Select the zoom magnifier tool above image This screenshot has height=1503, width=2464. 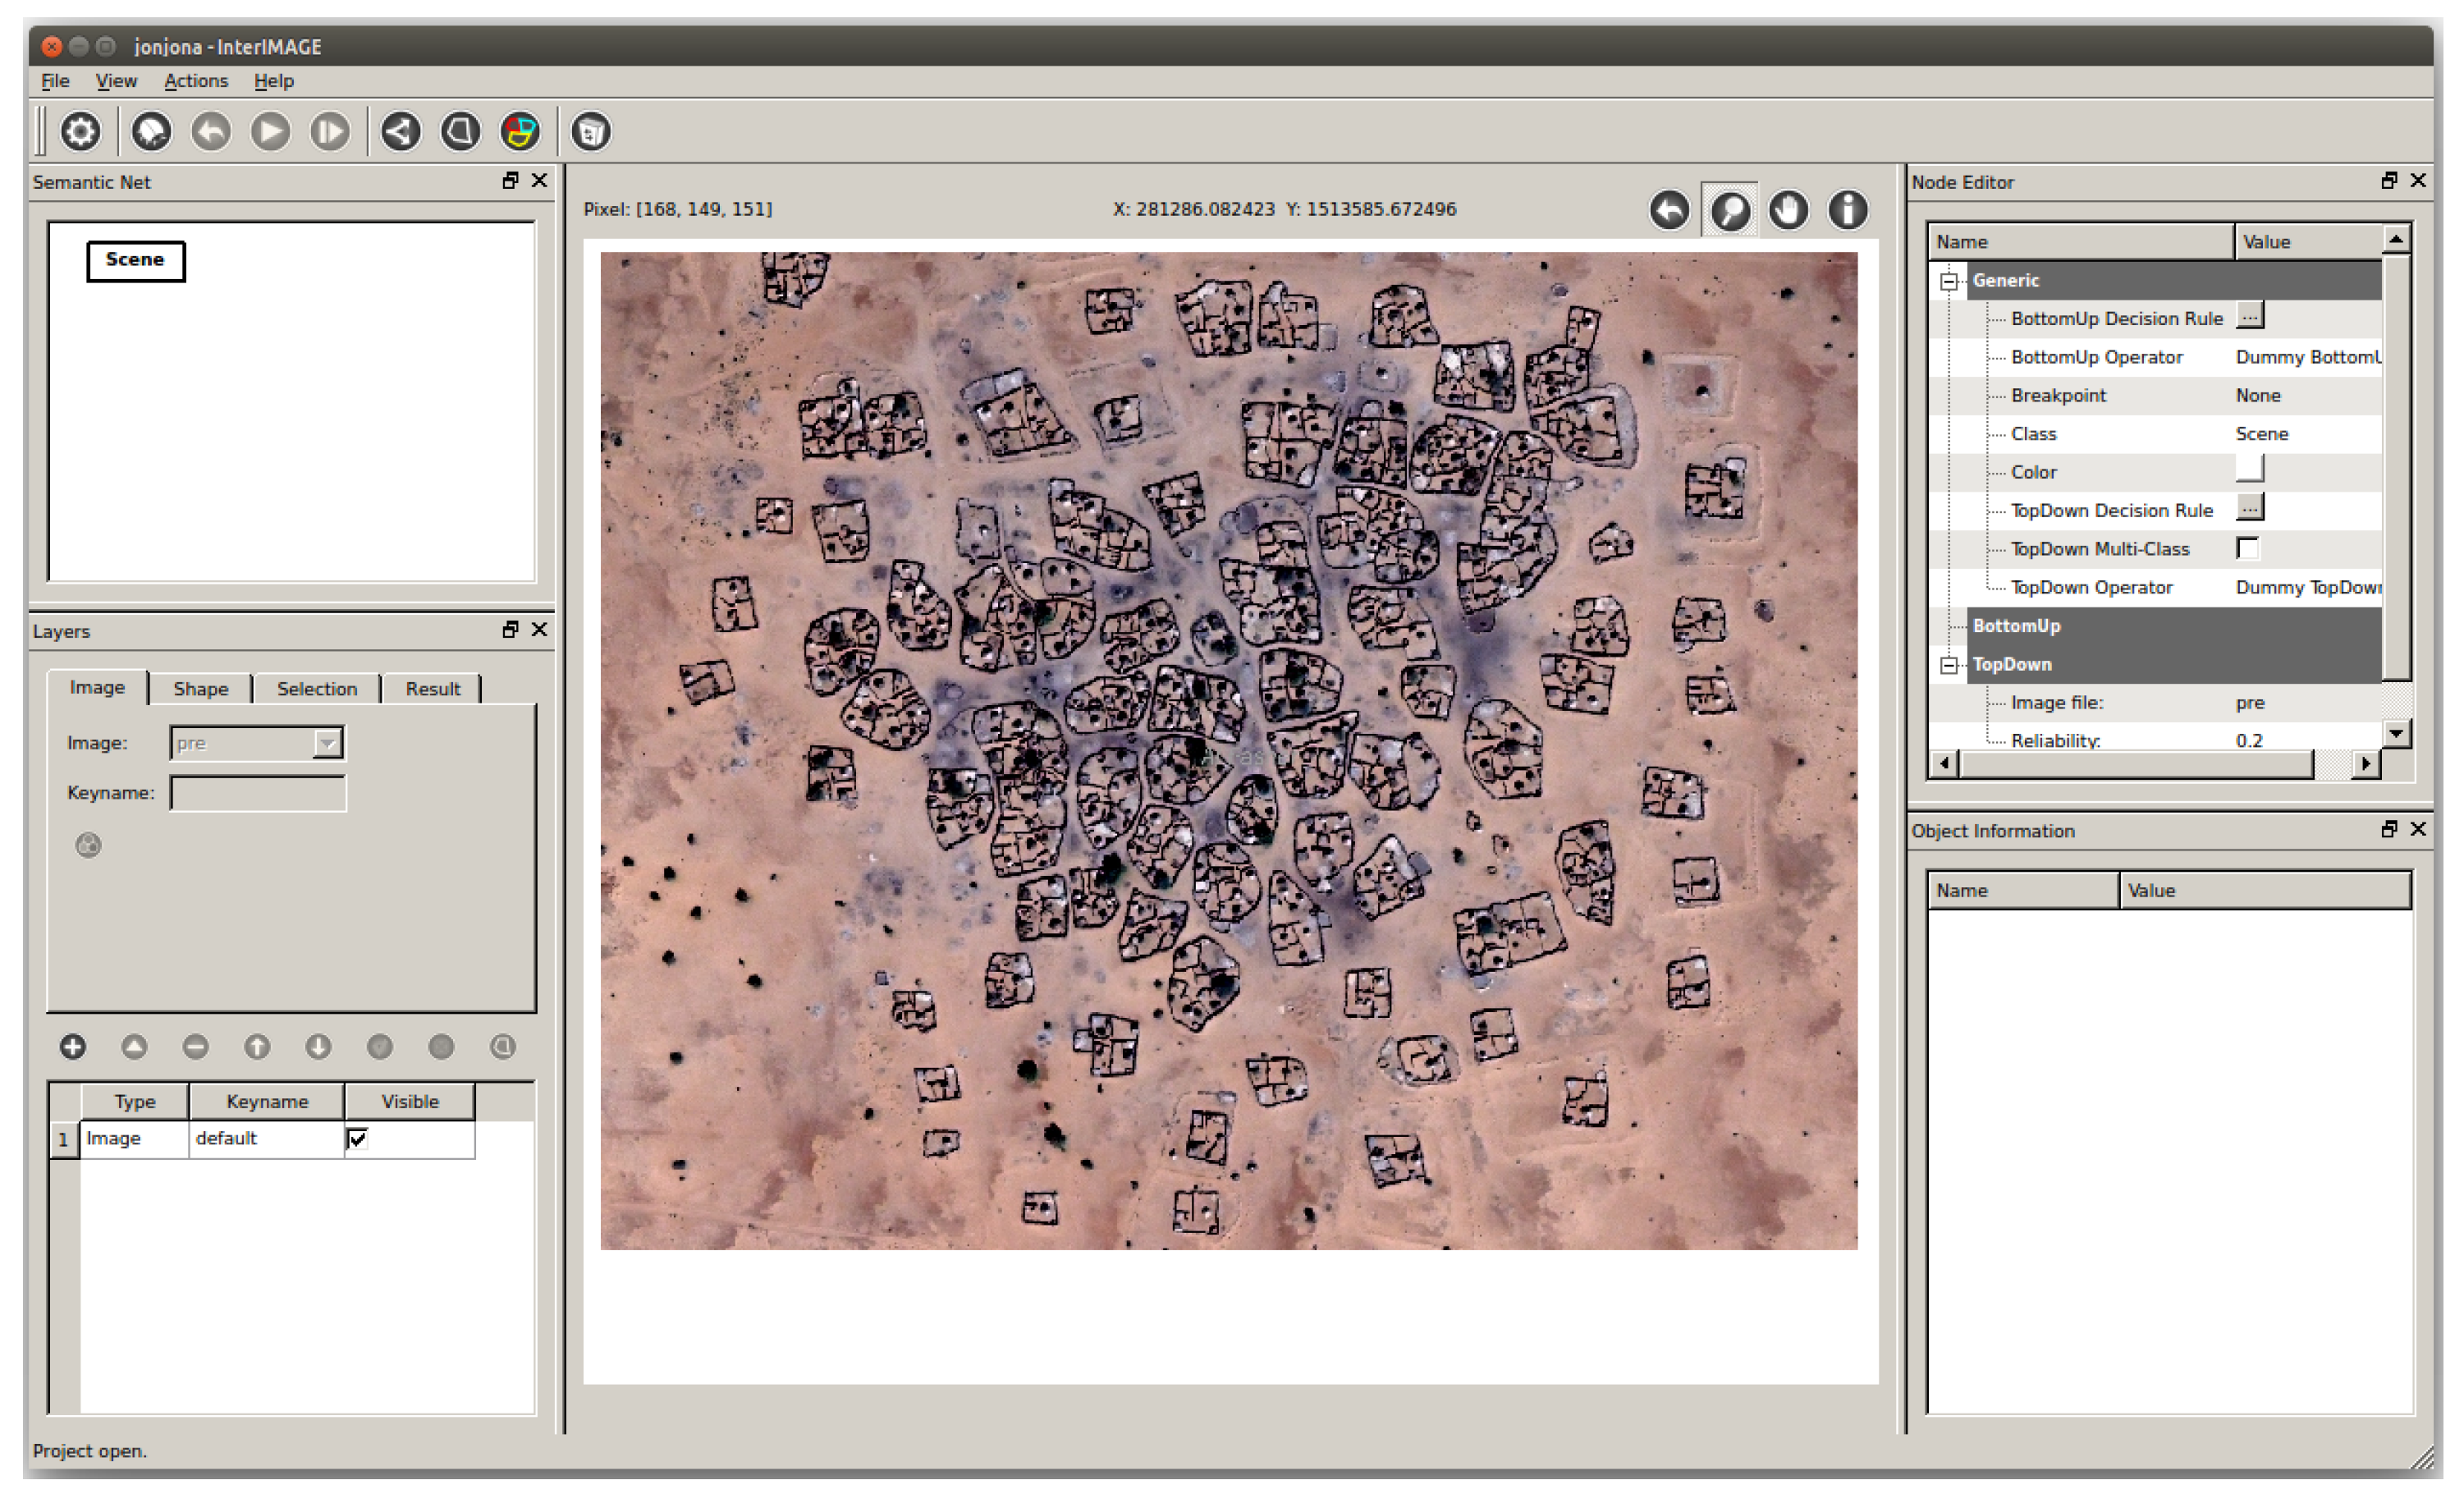(x=1729, y=210)
